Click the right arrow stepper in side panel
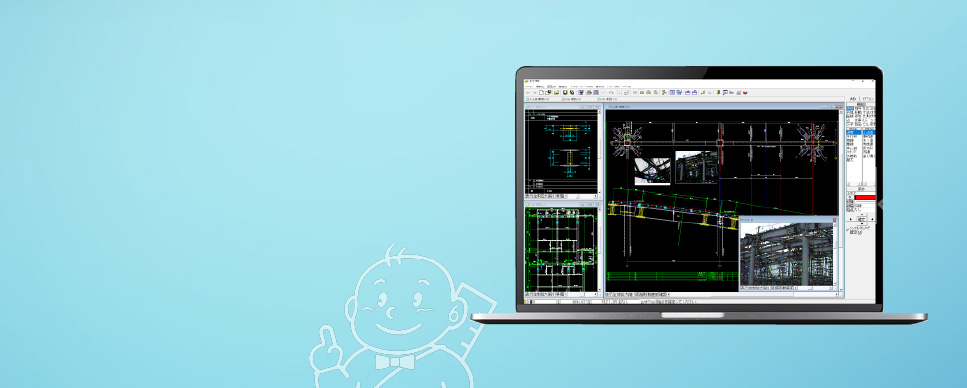The image size is (967, 388). (x=871, y=219)
